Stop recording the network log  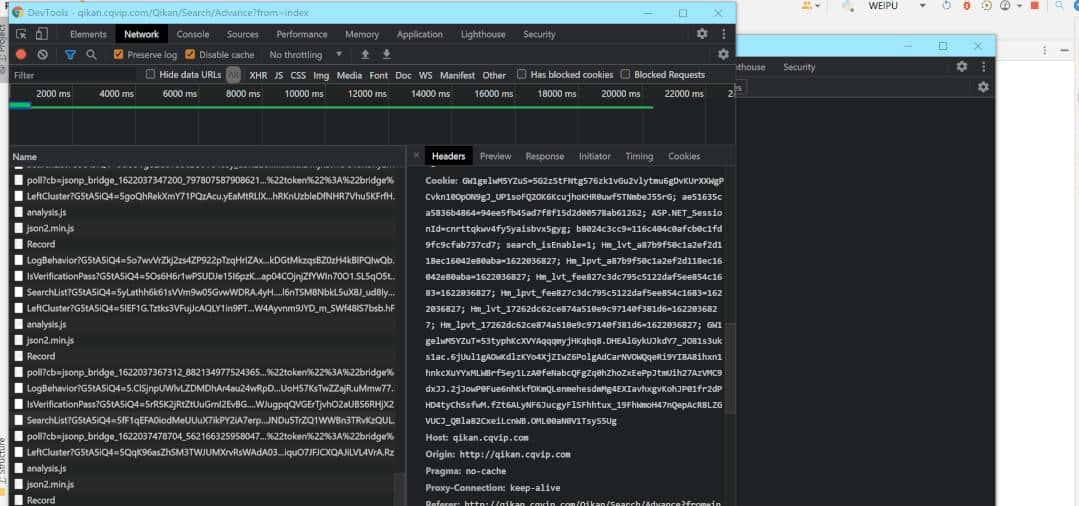22,55
